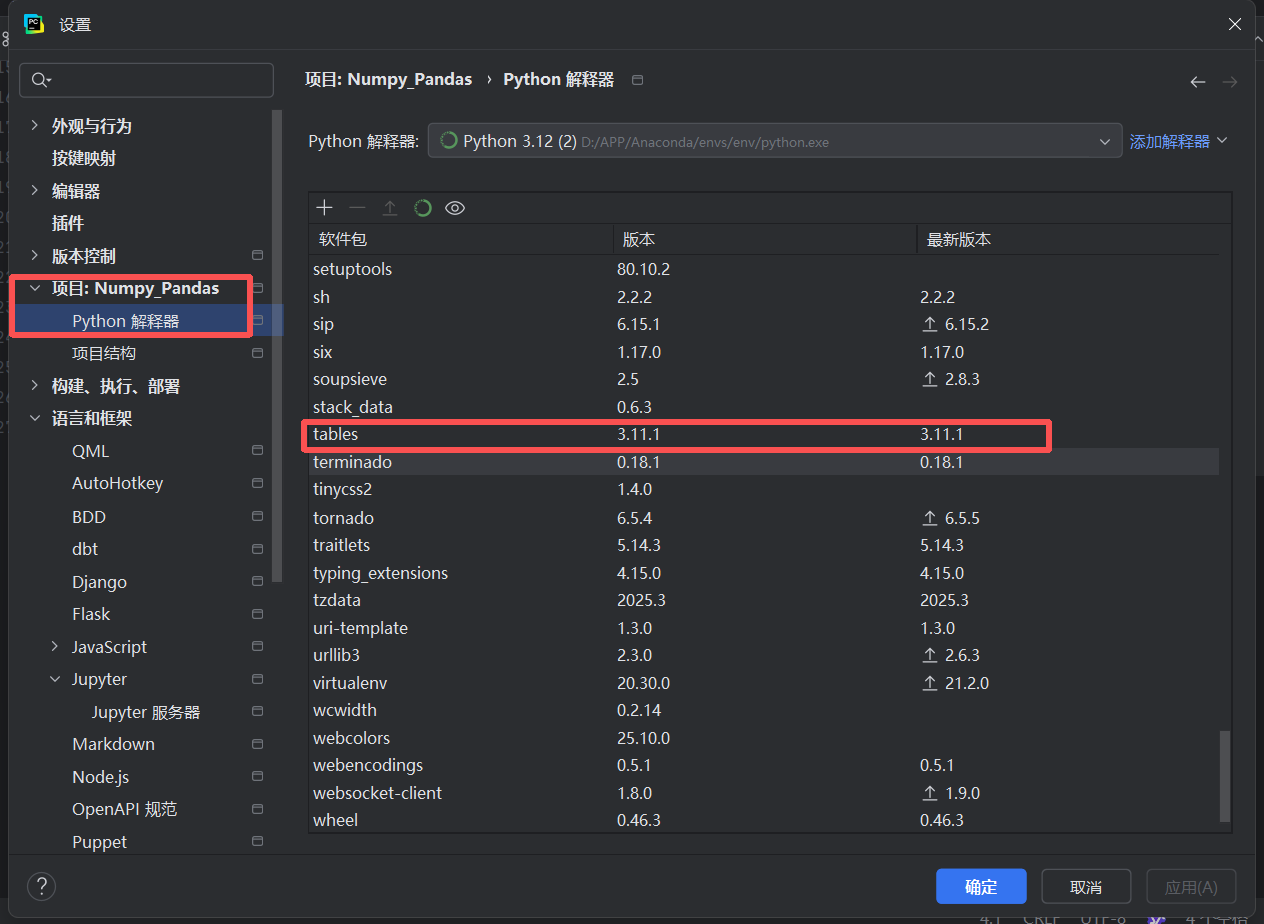
Task: Click the project icon next to BDD
Action: tap(257, 517)
